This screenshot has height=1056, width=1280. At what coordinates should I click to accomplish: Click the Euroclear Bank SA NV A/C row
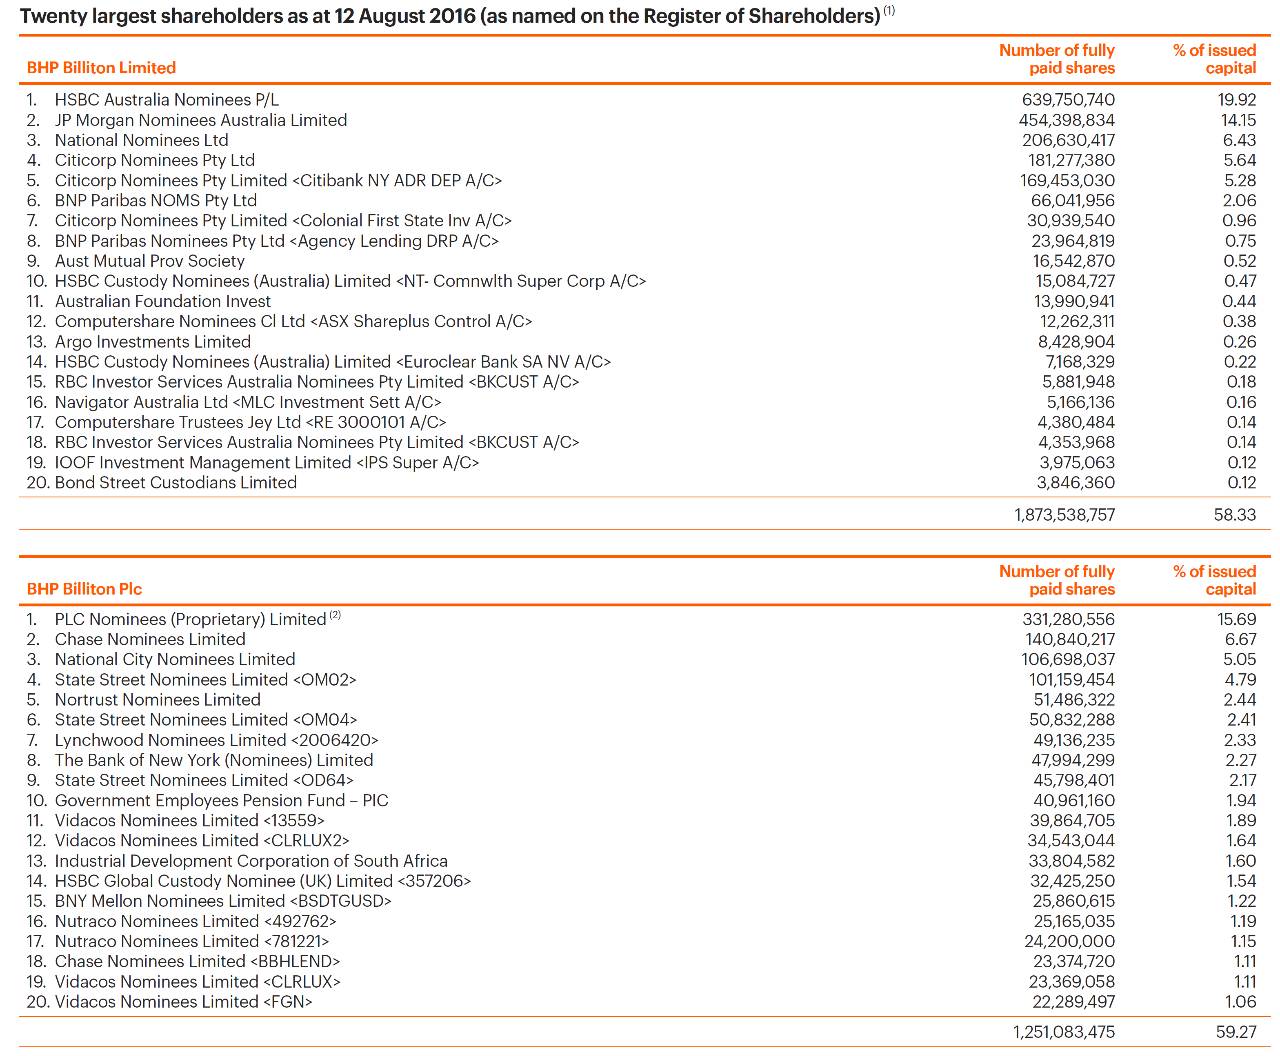[x=333, y=362]
